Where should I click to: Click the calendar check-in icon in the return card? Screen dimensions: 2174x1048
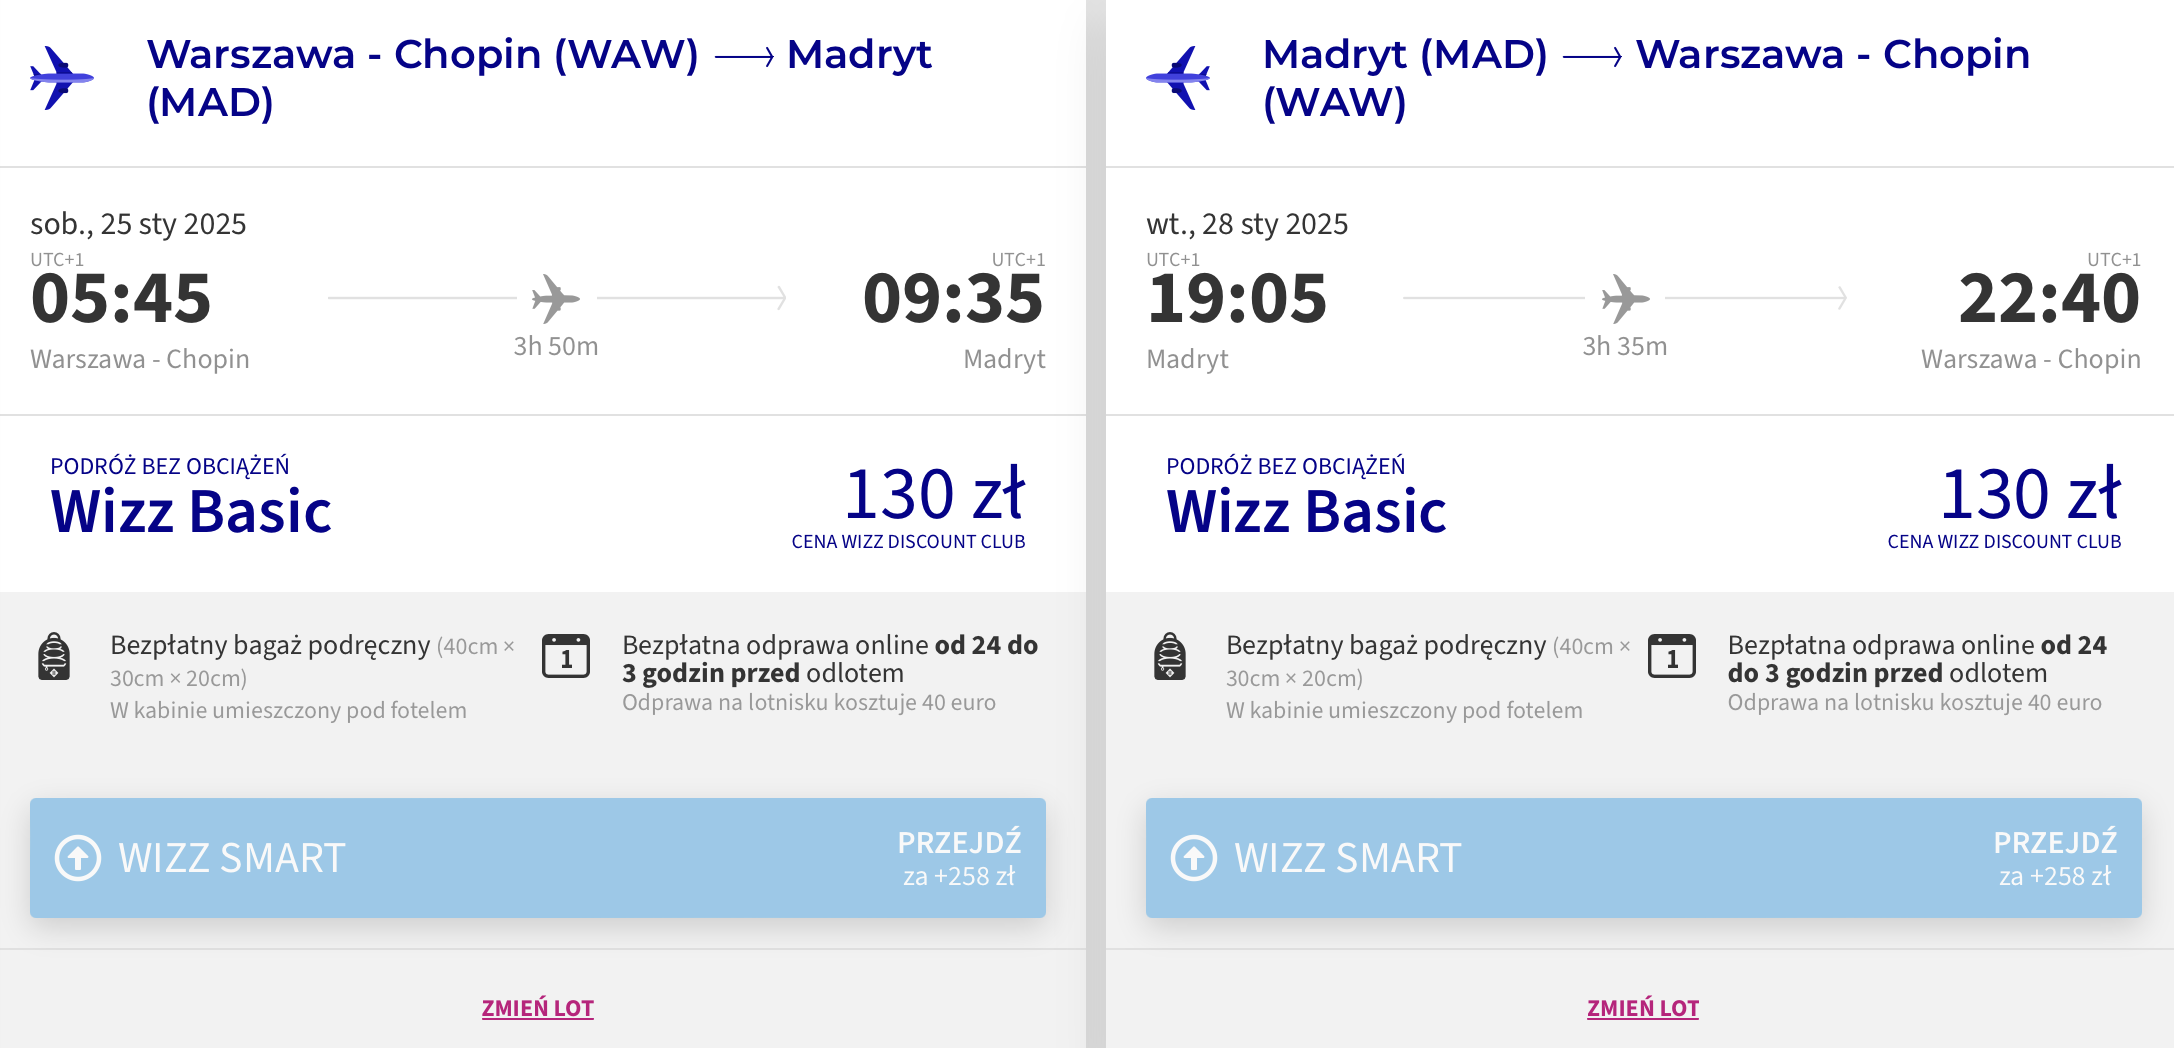(1672, 656)
